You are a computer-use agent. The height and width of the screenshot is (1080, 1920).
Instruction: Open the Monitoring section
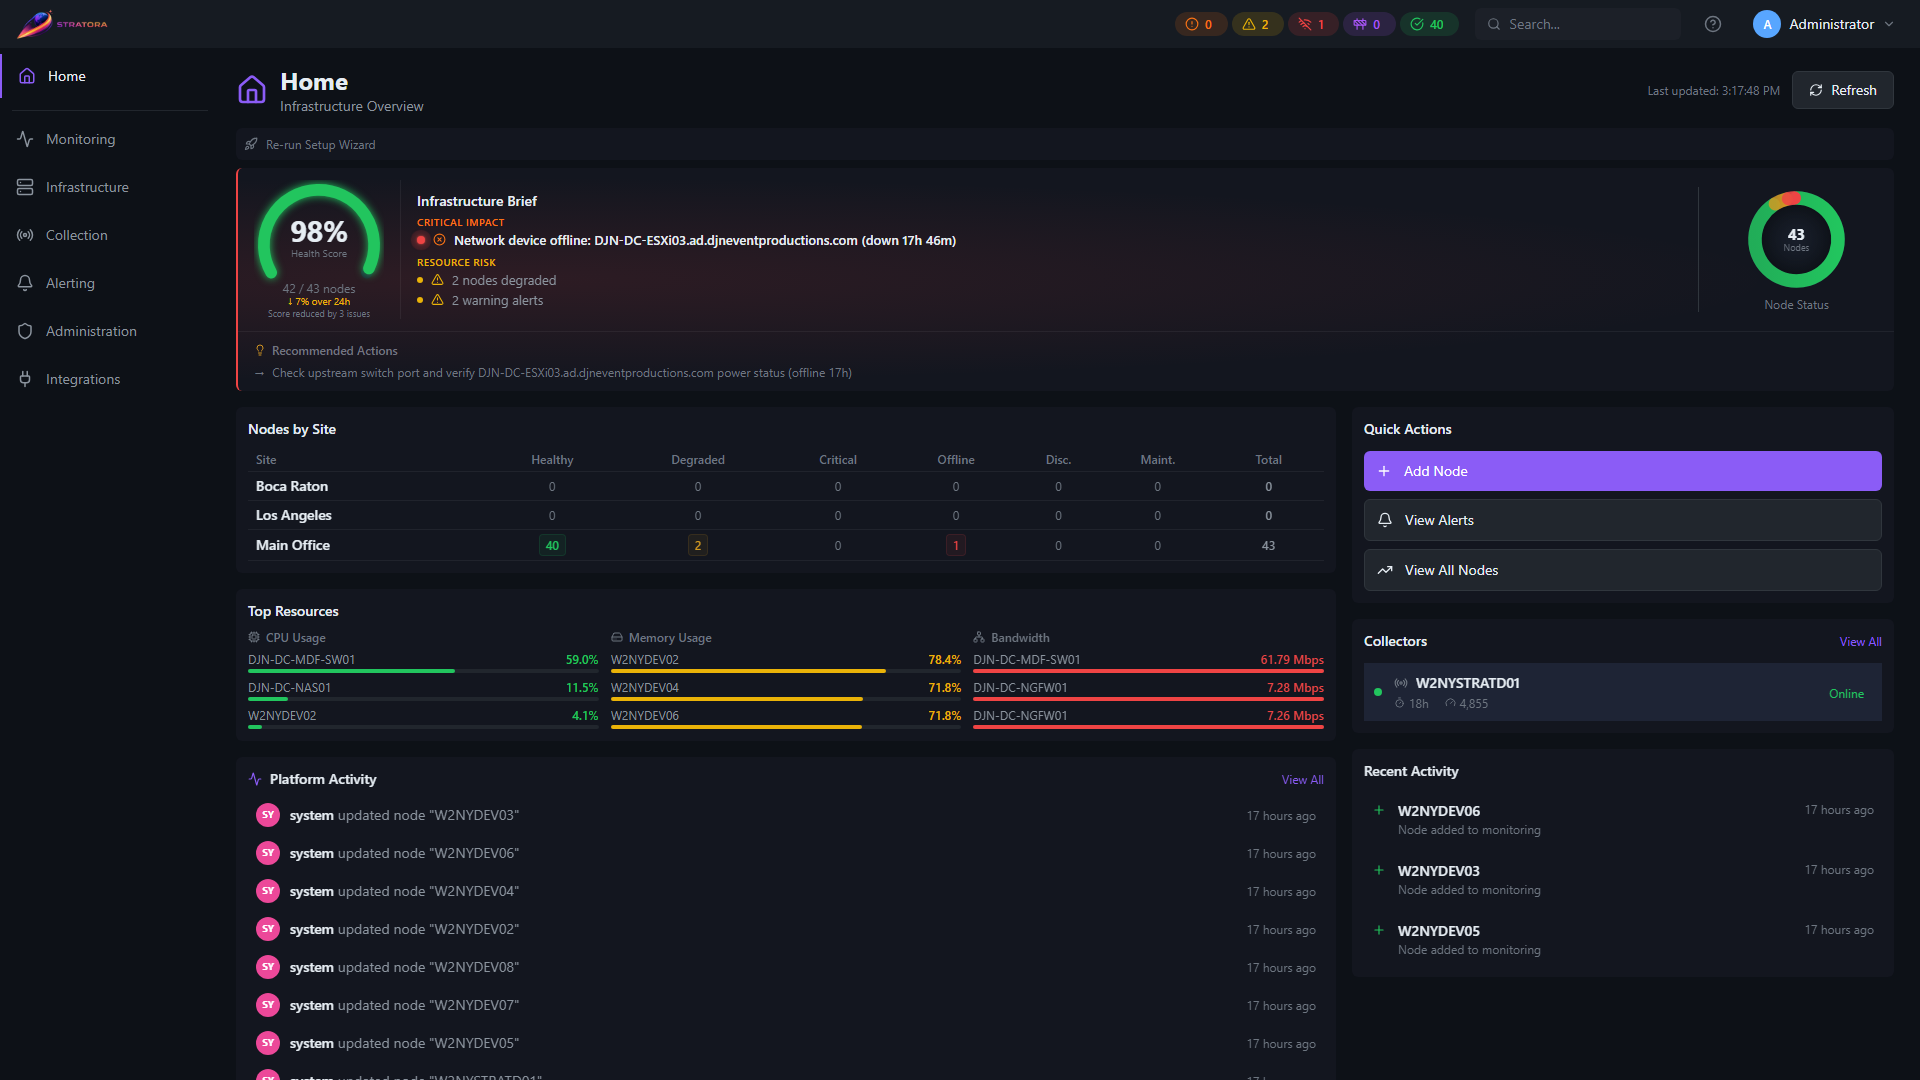(x=104, y=139)
